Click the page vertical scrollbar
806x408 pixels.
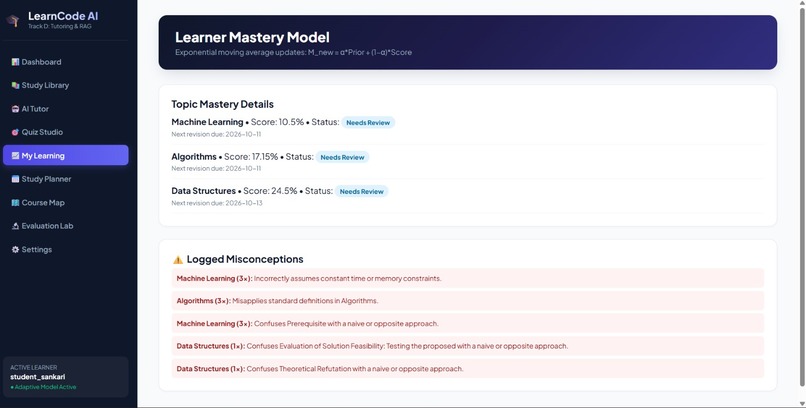click(801, 197)
